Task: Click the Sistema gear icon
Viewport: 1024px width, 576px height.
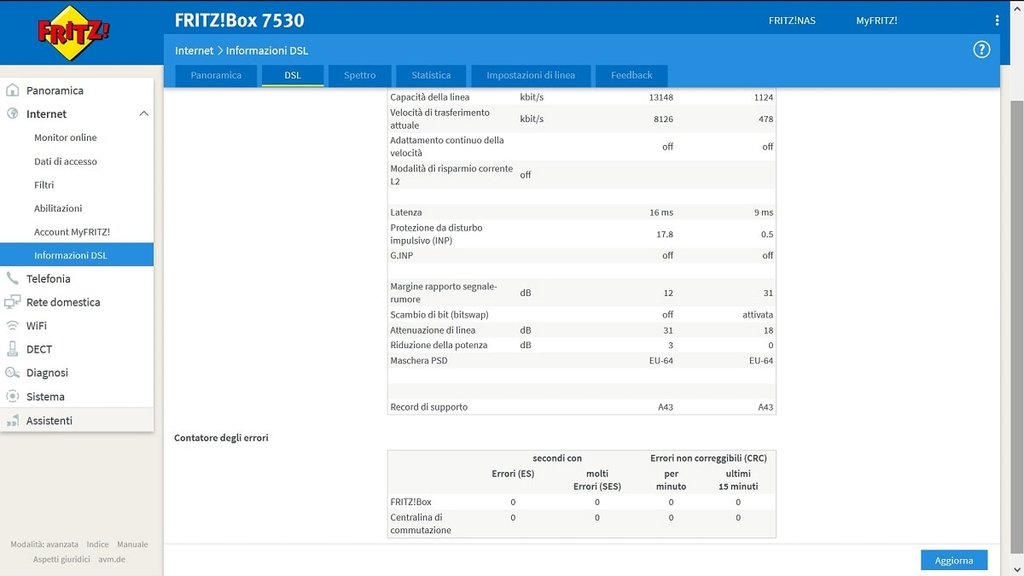Action: (12, 396)
